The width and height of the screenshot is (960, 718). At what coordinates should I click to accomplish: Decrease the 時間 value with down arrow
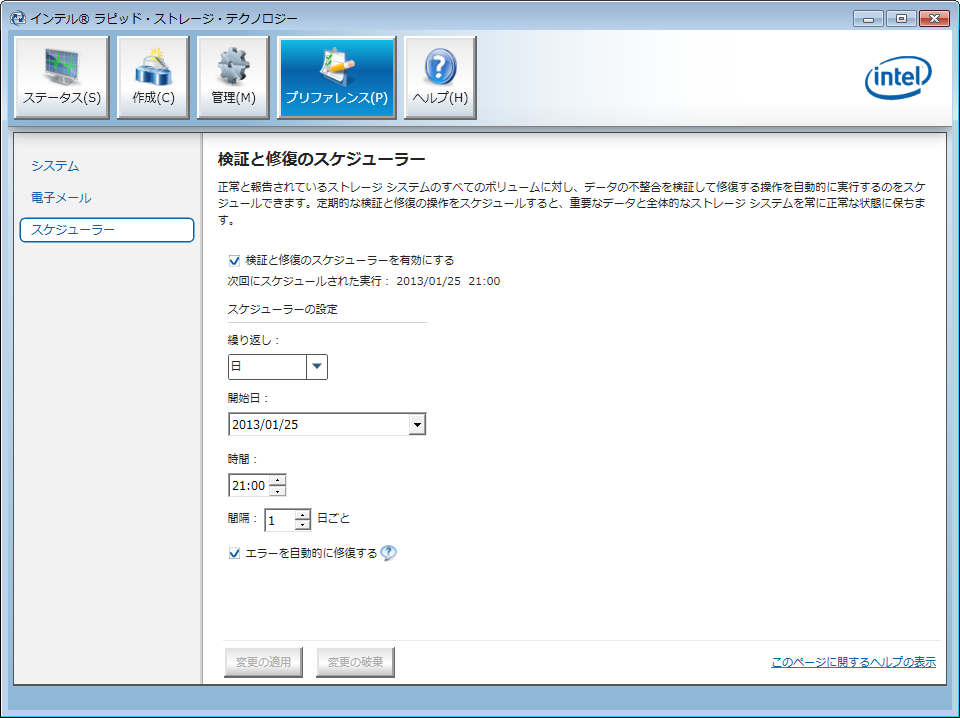[x=278, y=491]
